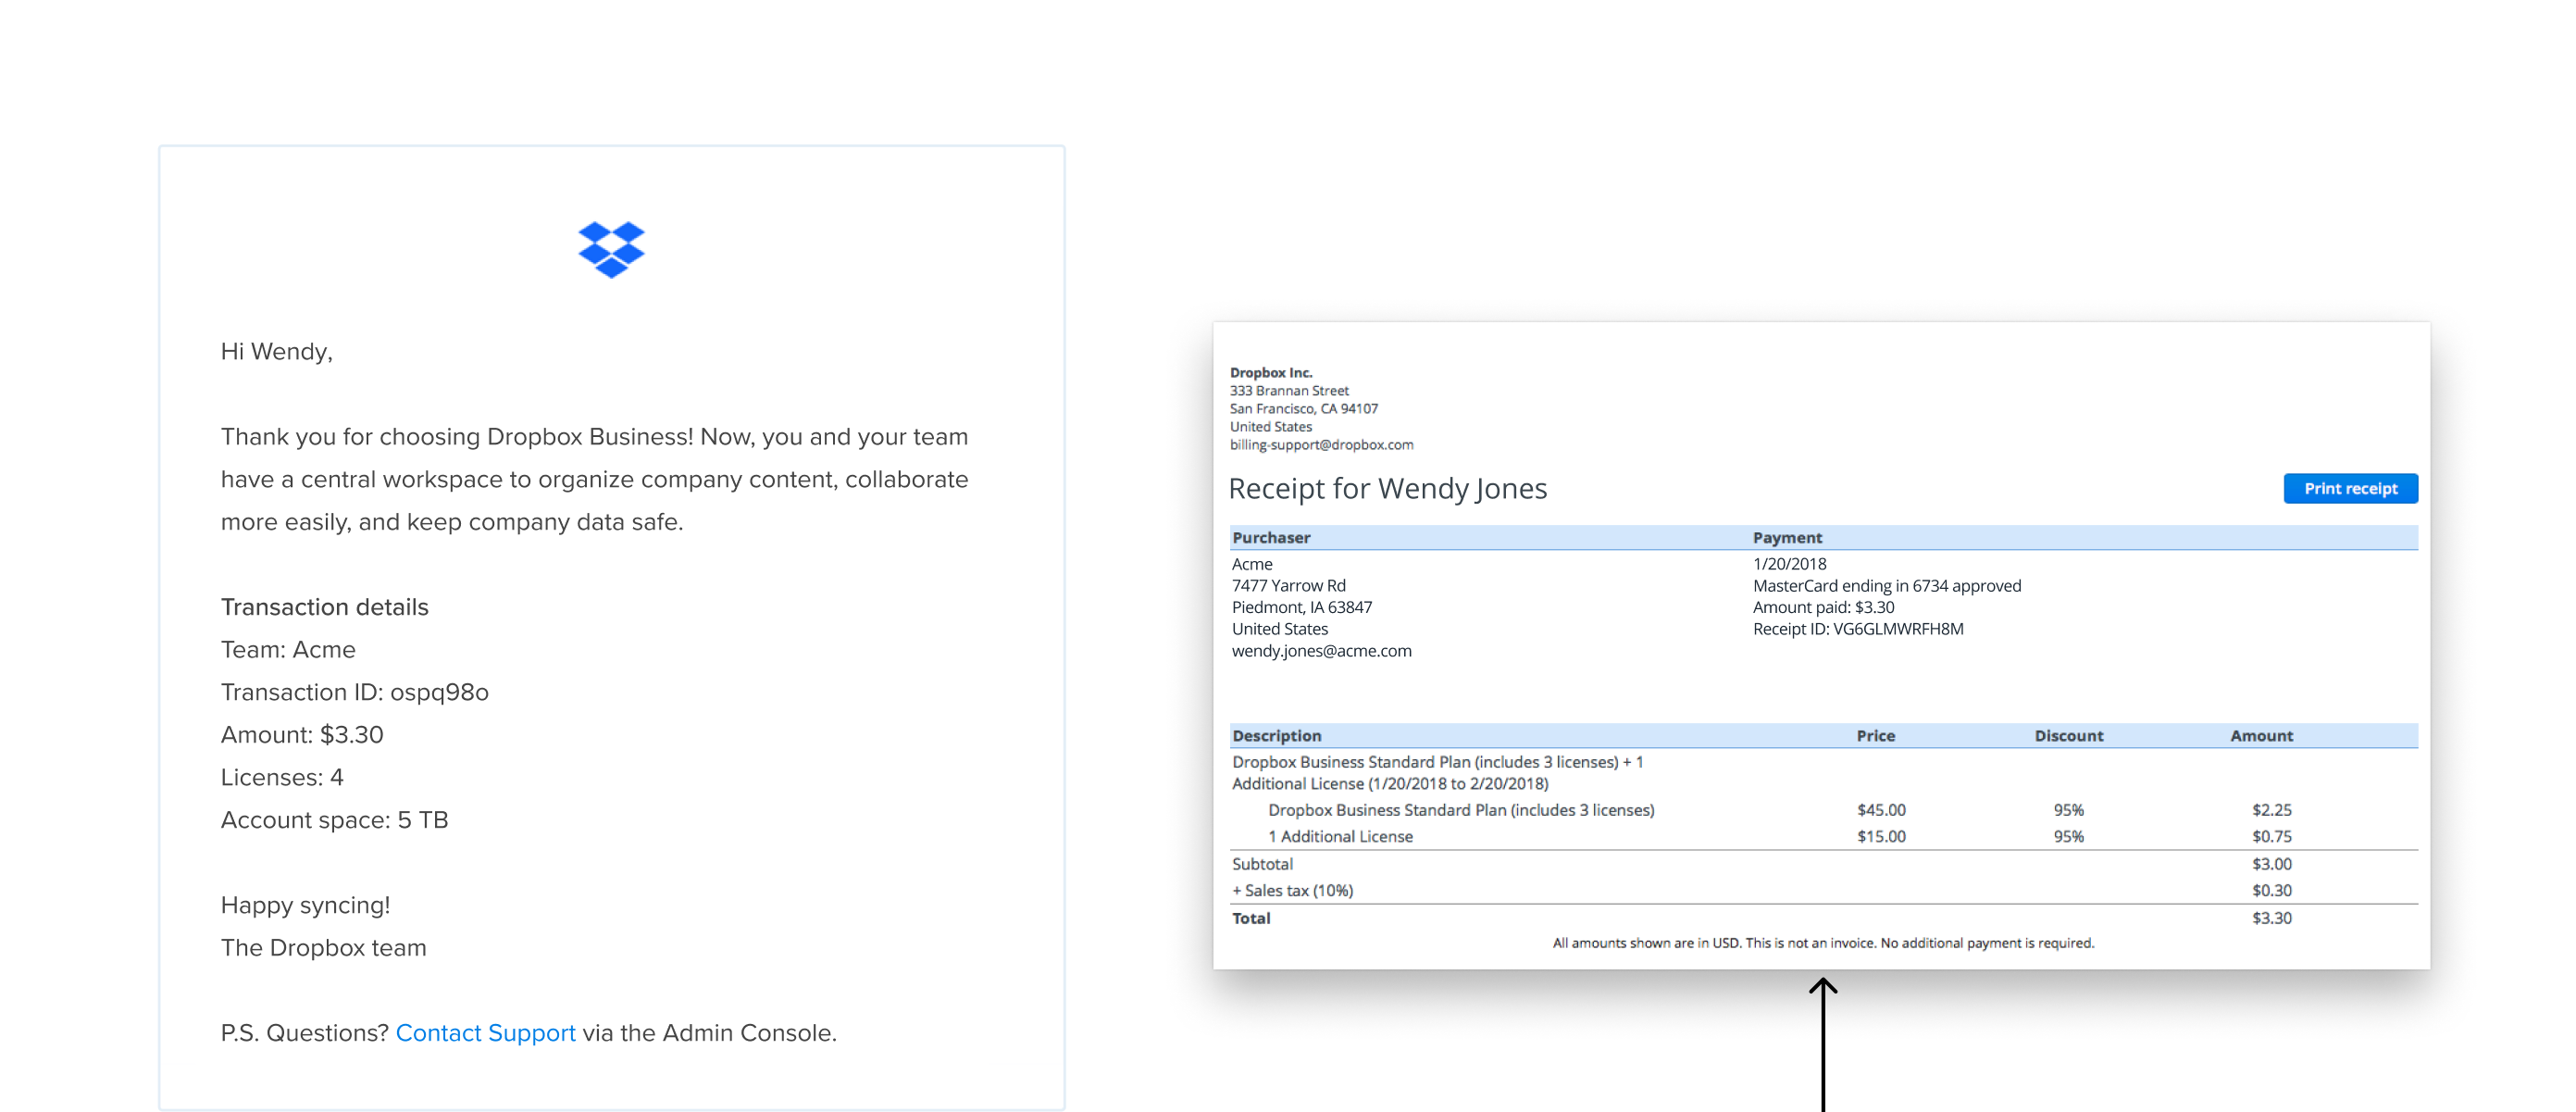Click the $0.75 amount cell
This screenshot has width=2576, height=1112.
click(2271, 836)
